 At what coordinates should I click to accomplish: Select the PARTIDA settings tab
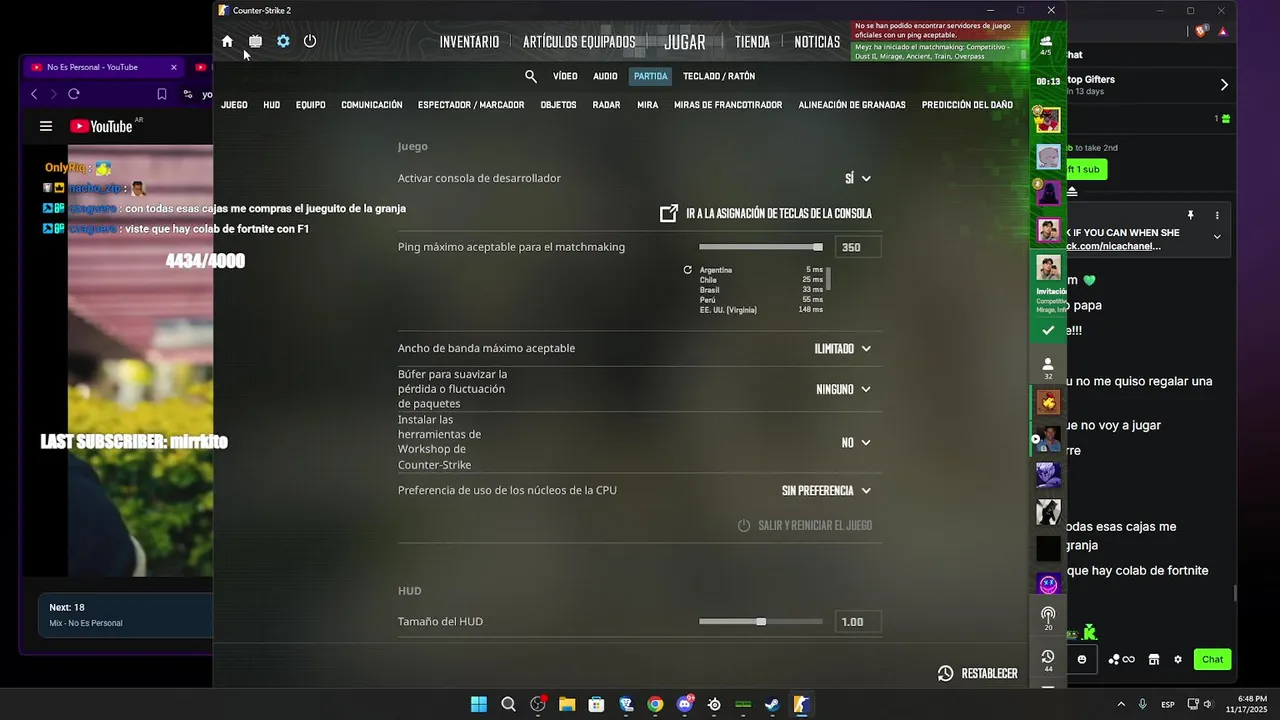[651, 76]
